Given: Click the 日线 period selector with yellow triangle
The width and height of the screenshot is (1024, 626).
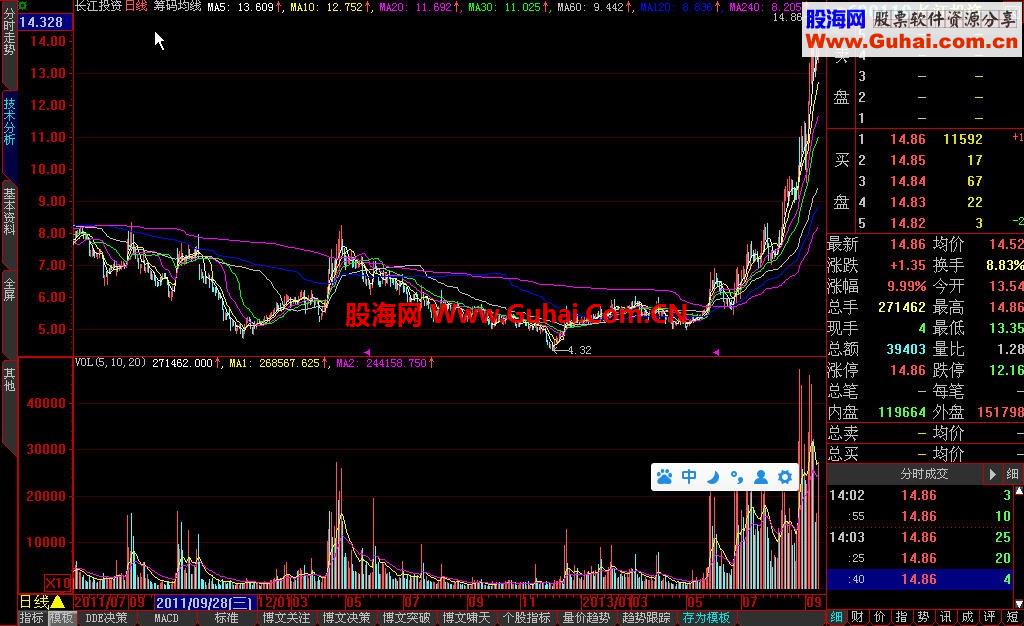Looking at the screenshot, I should 41,602.
